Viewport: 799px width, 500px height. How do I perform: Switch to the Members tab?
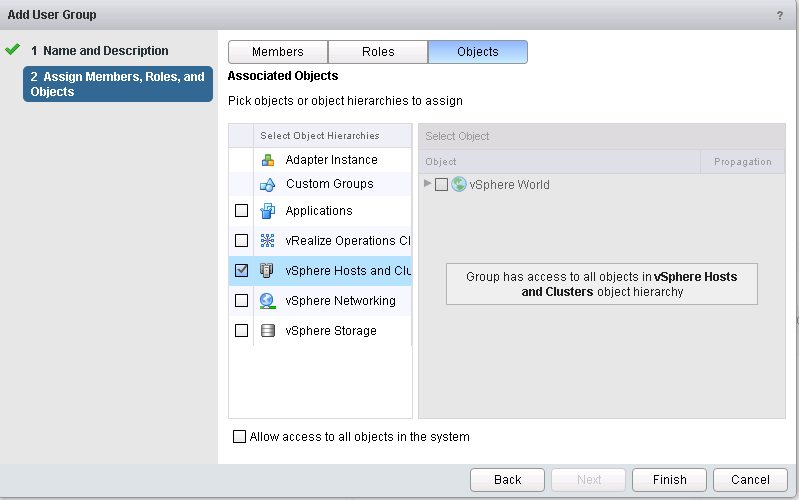point(278,52)
